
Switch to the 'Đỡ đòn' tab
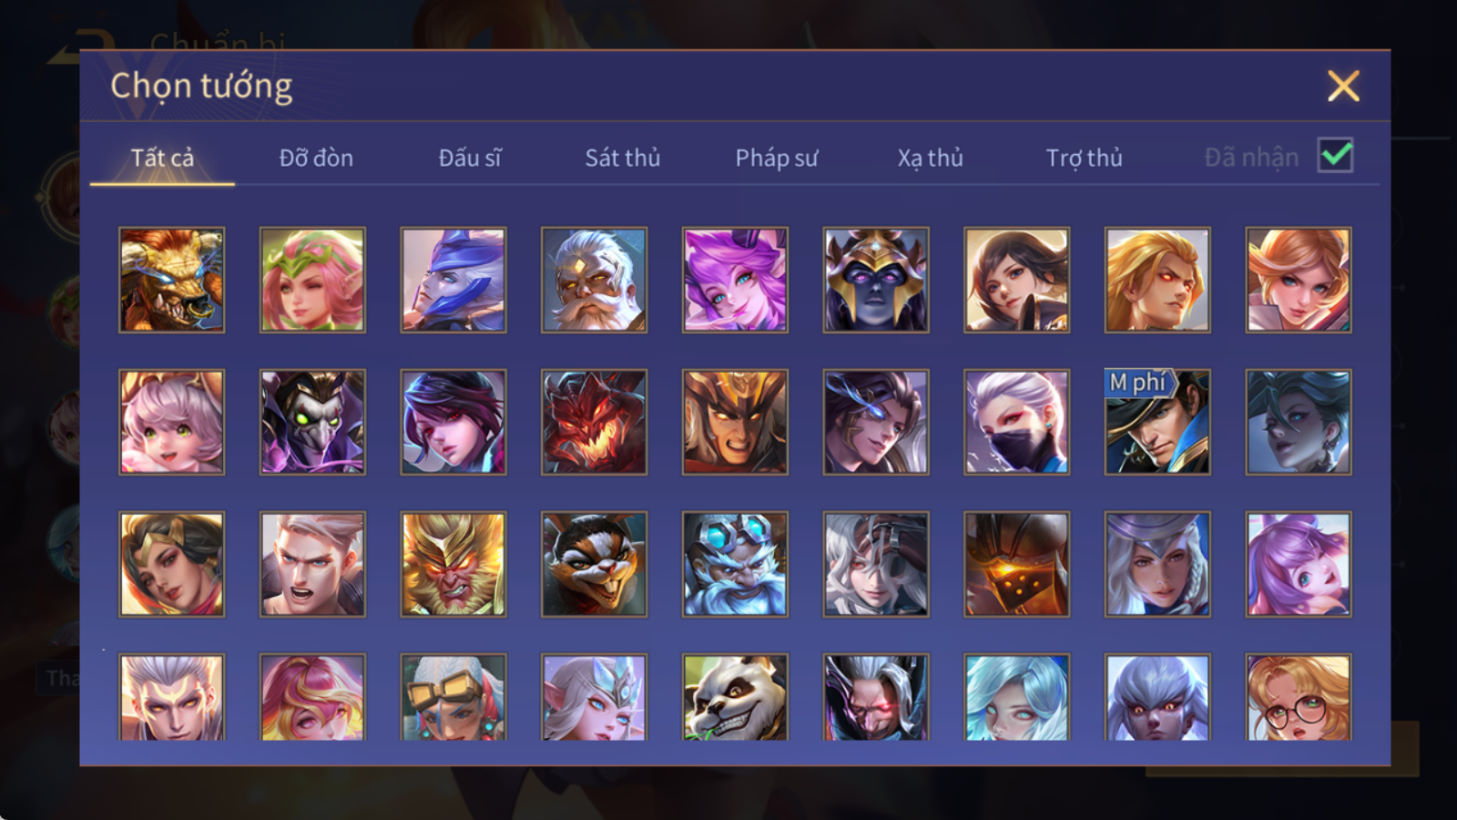(316, 158)
